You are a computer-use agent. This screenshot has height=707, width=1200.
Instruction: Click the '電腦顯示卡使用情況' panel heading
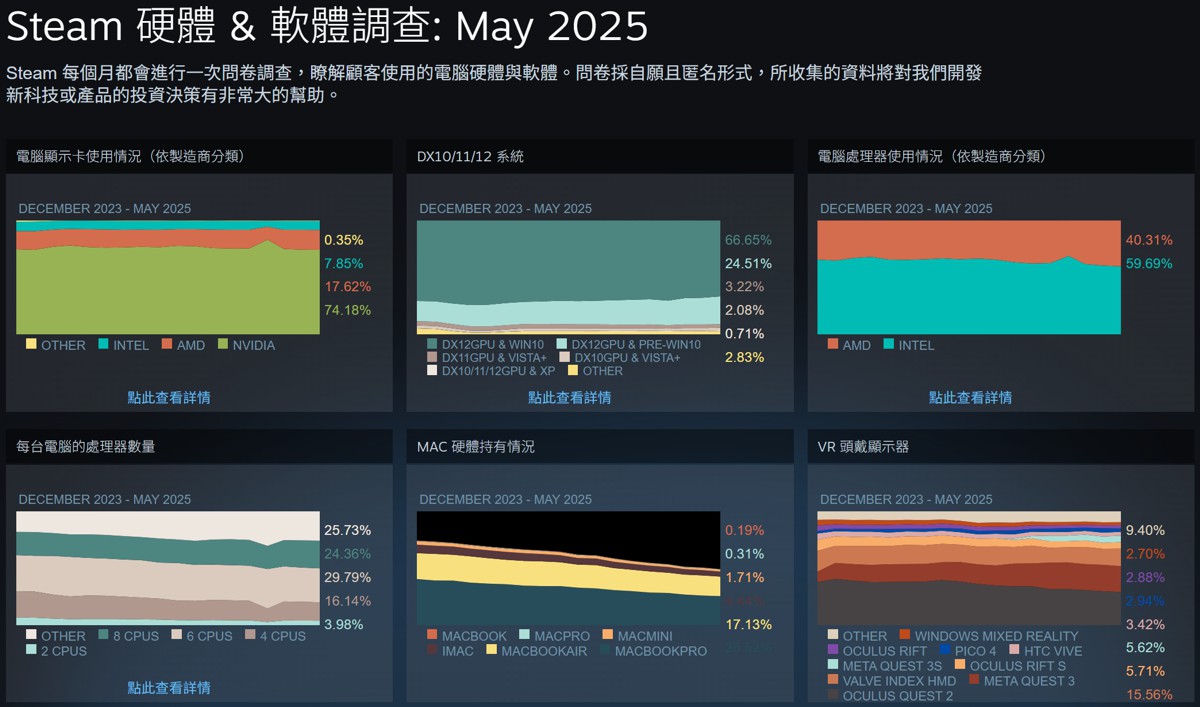tap(131, 156)
